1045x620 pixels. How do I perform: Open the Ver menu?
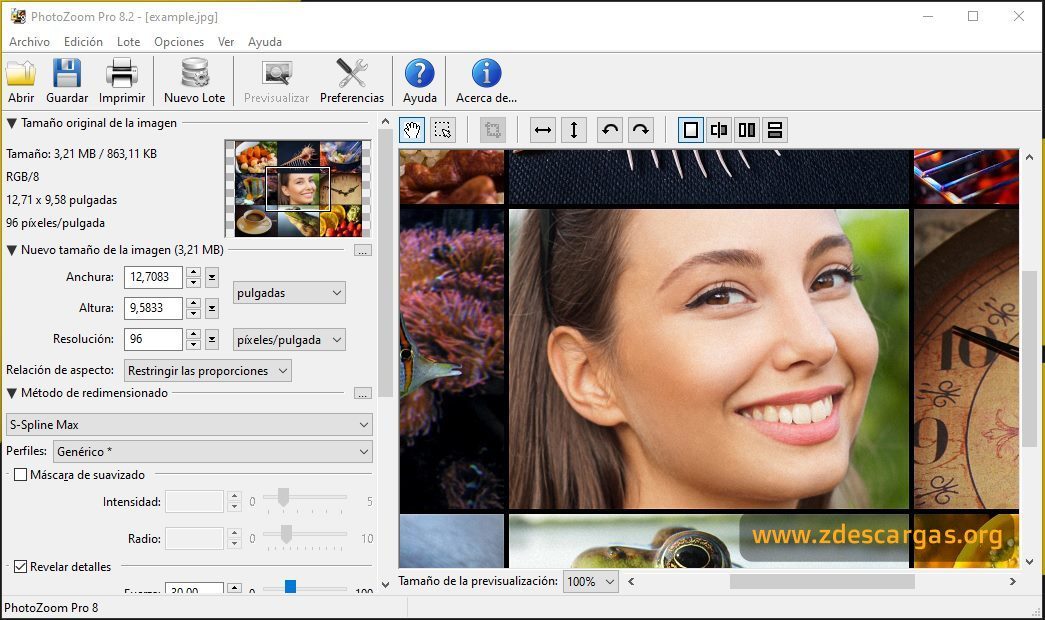(x=226, y=41)
